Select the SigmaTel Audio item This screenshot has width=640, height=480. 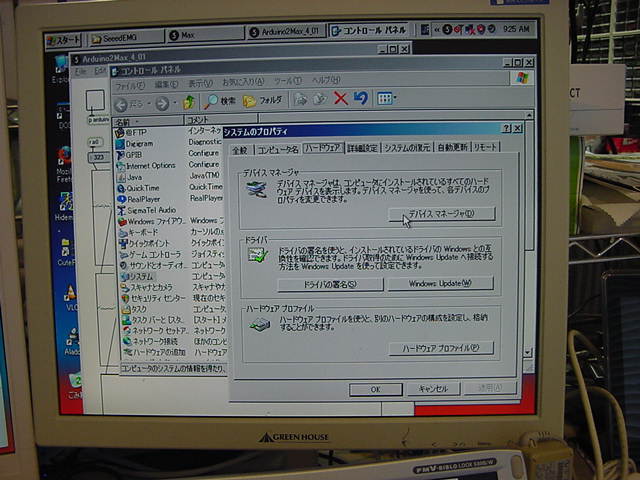pyautogui.click(x=147, y=211)
